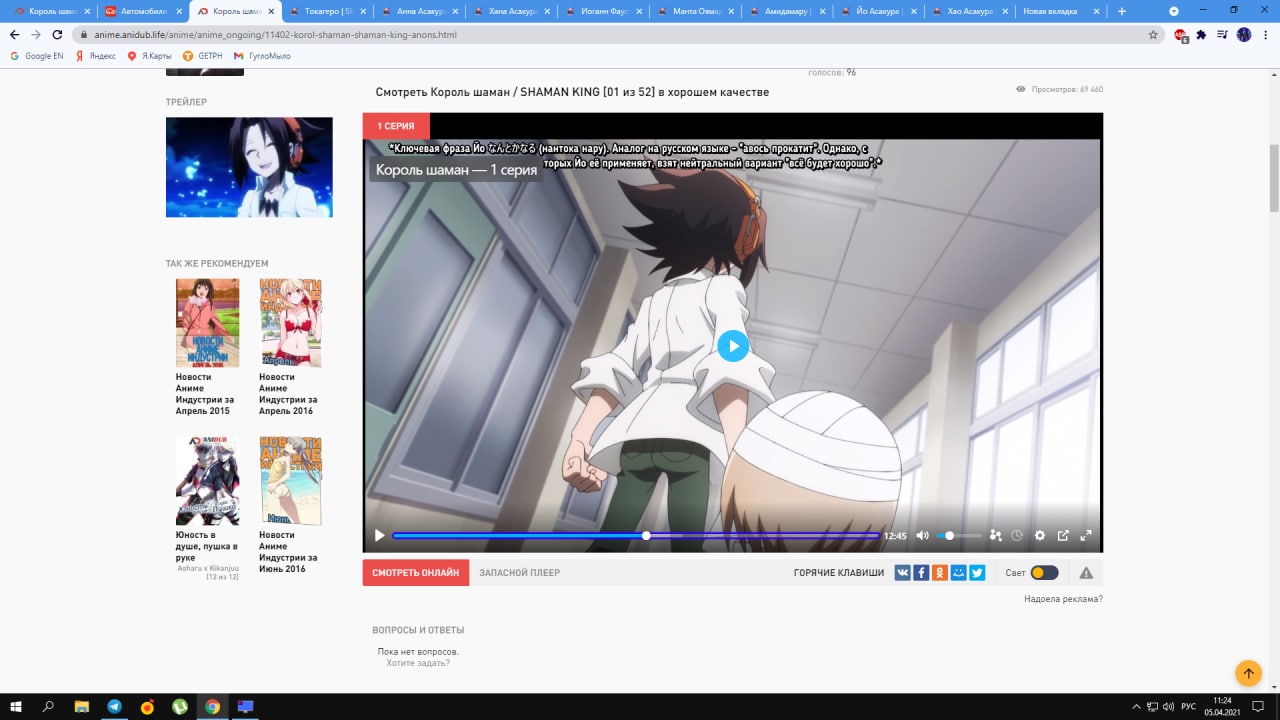Screen dimensions: 1280x720
Task: Open the Google EN bookmark
Action: [36, 56]
